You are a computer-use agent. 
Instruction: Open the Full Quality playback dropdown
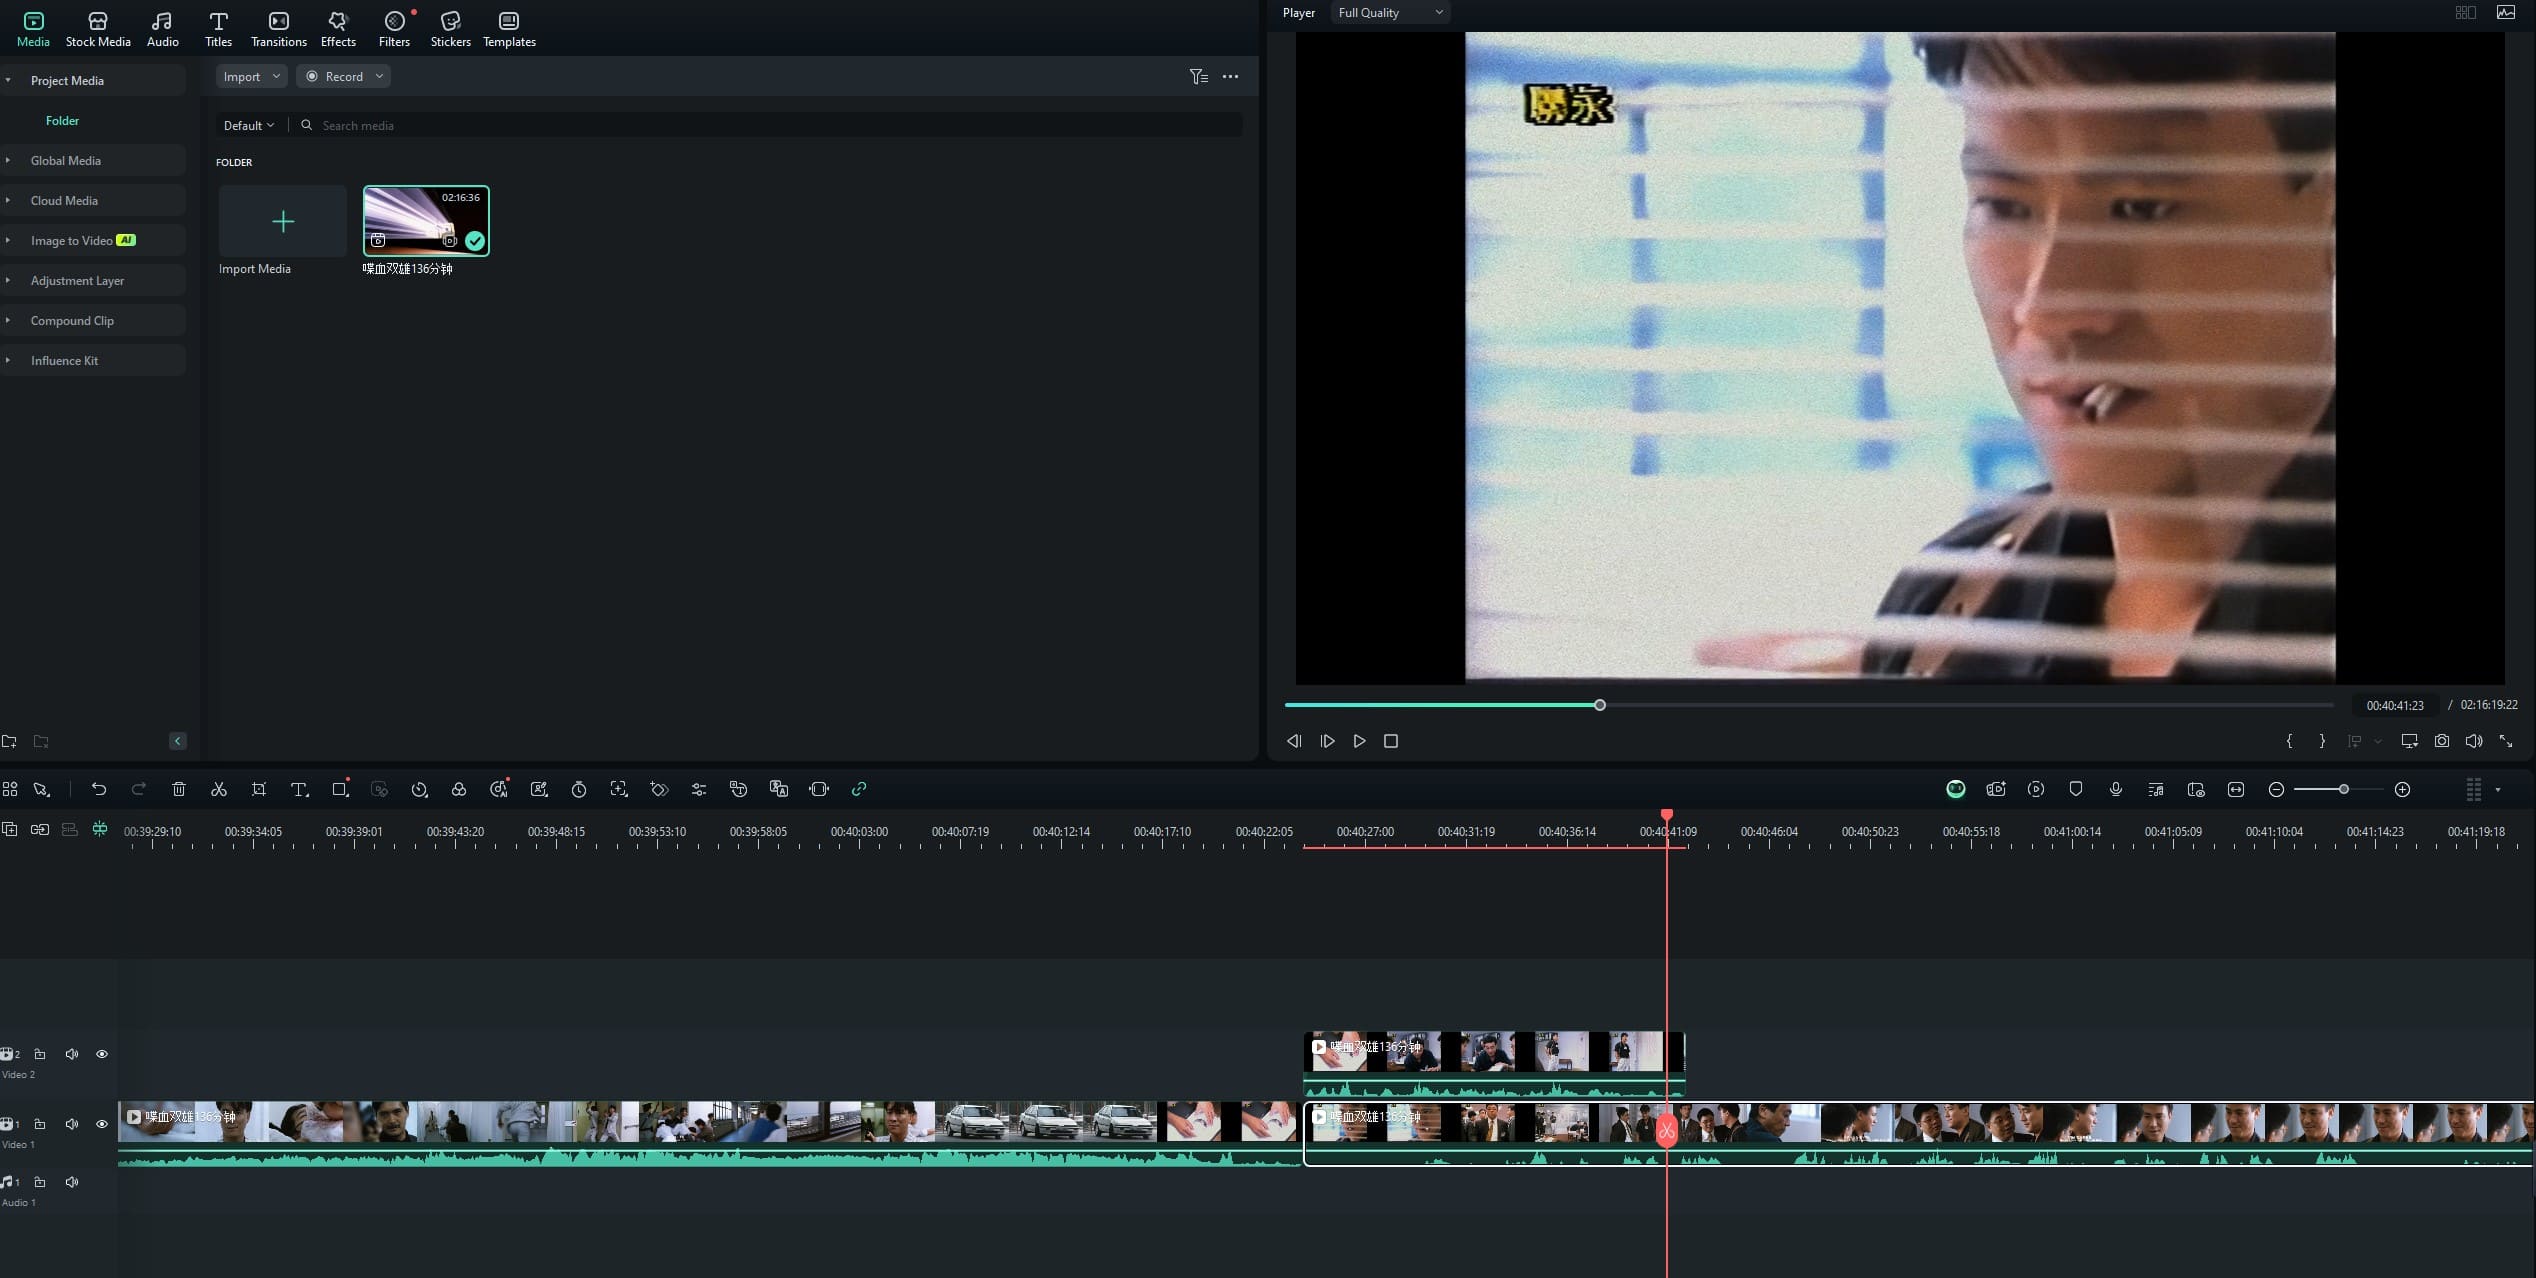coord(1389,12)
